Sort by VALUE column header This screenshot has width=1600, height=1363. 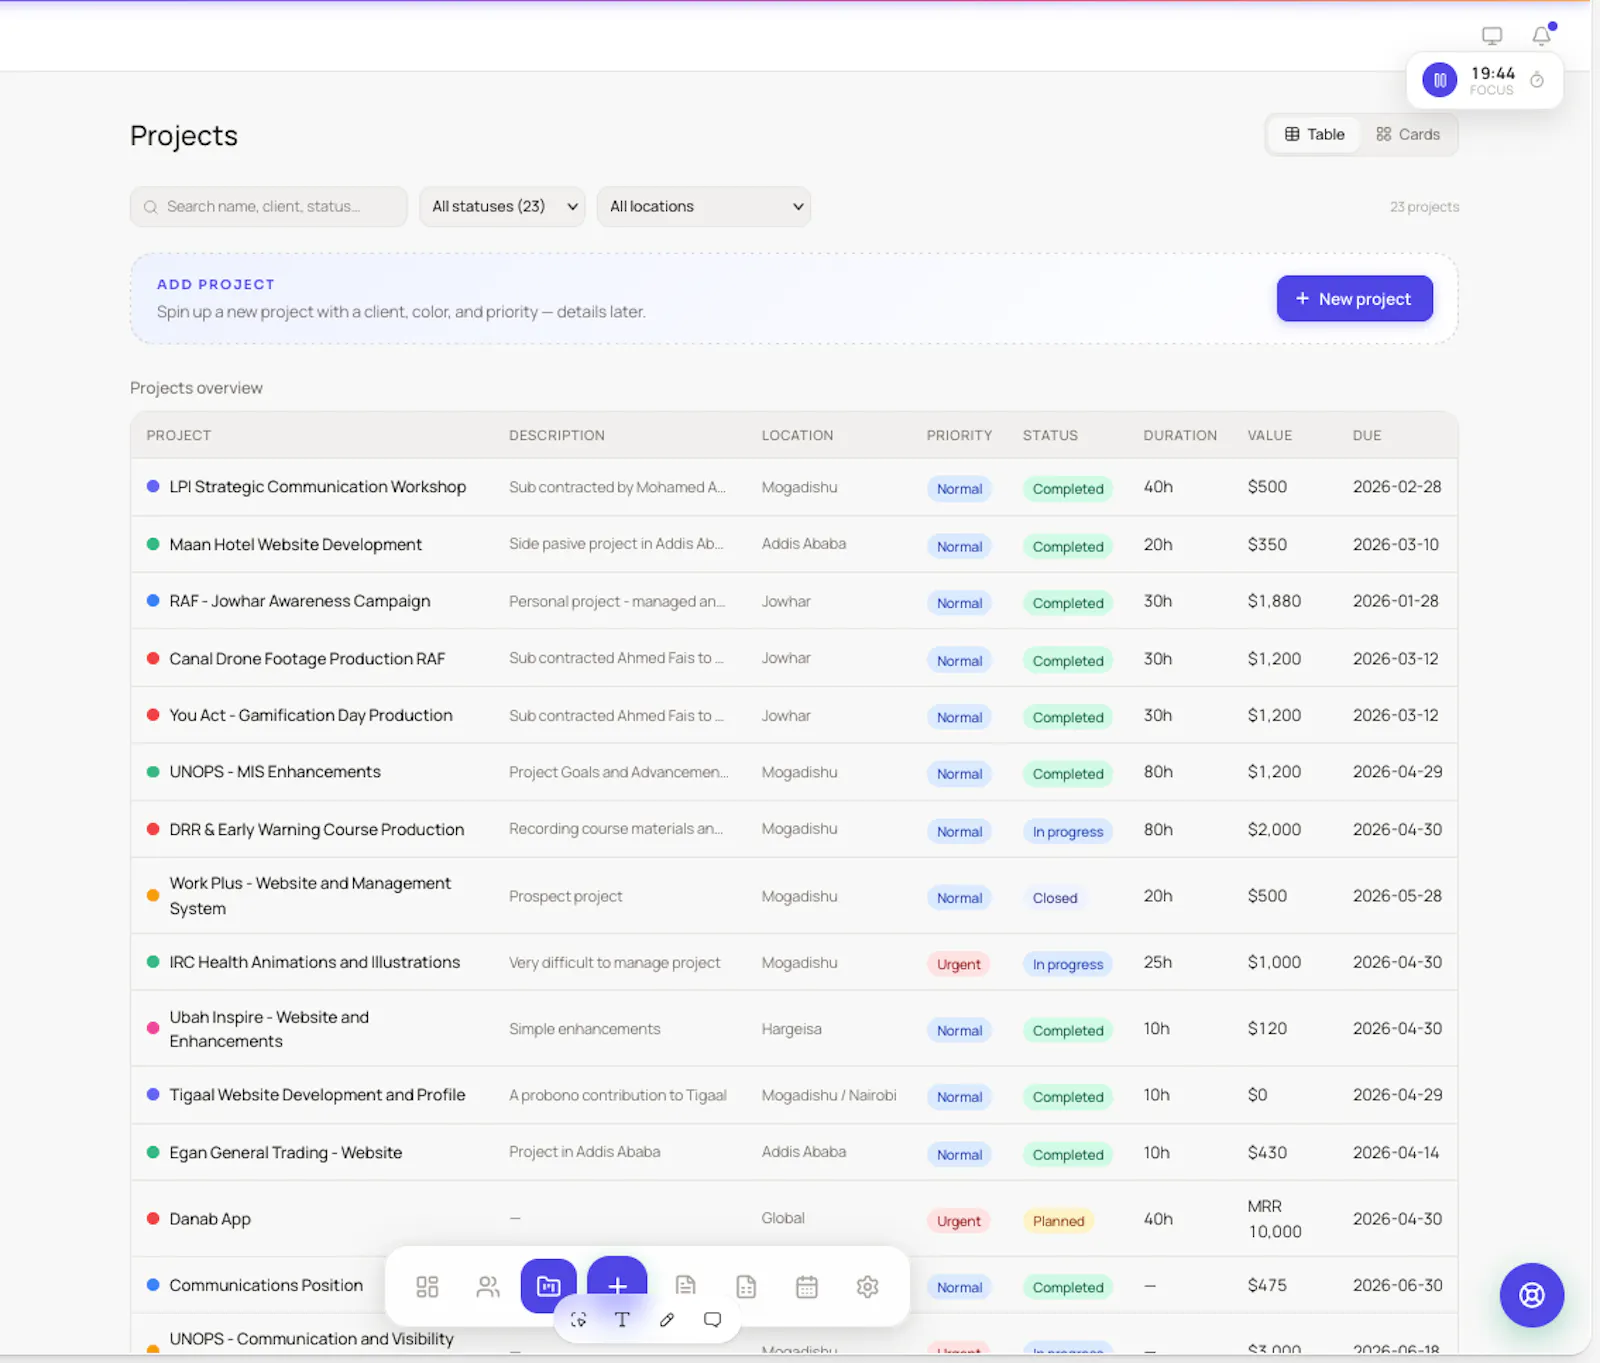pyautogui.click(x=1269, y=435)
